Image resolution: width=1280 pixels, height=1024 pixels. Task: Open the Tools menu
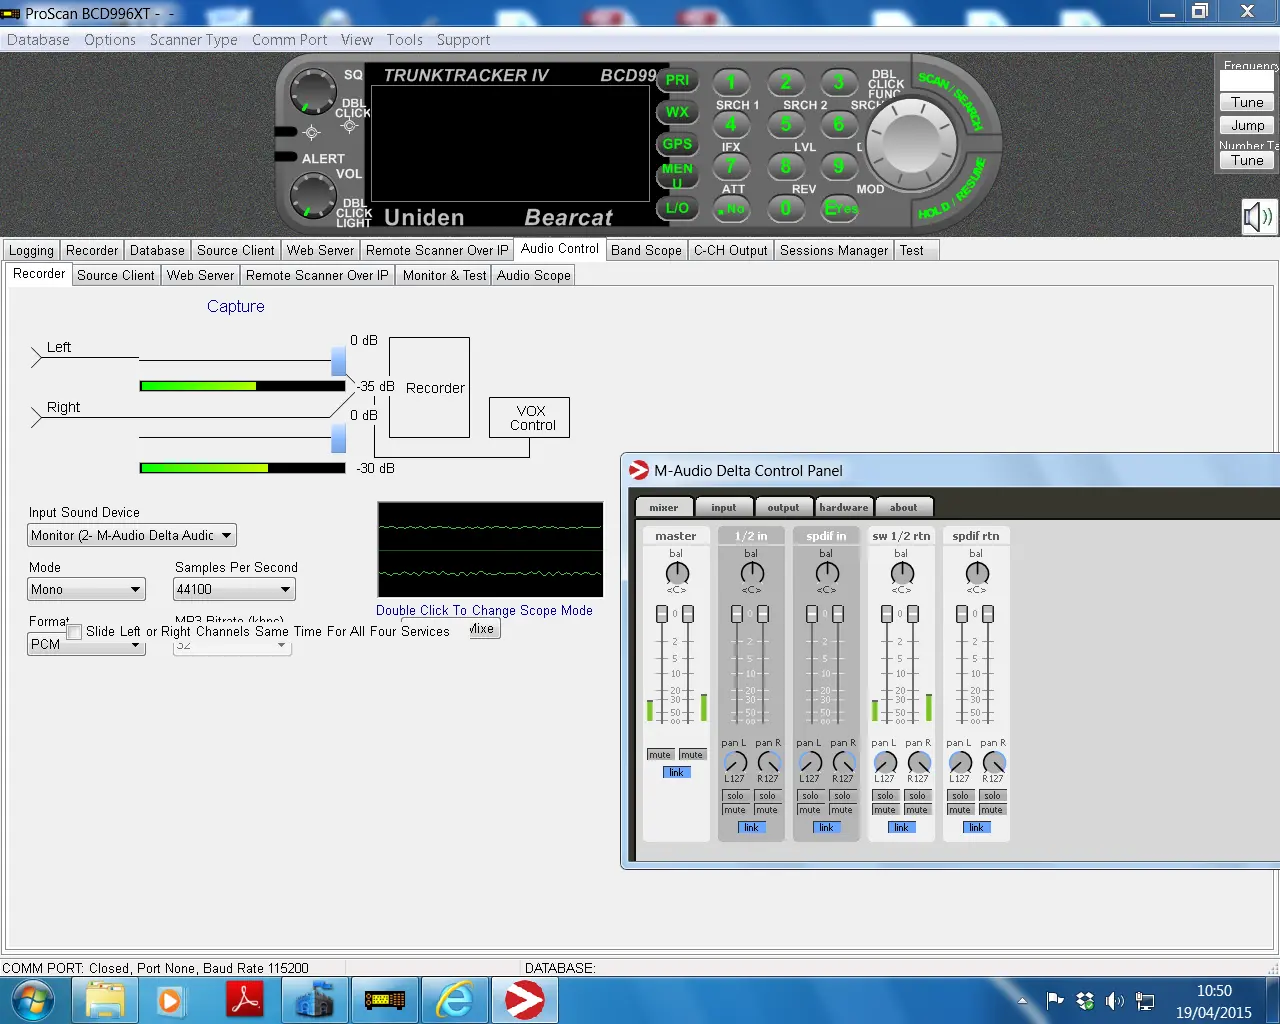click(404, 40)
